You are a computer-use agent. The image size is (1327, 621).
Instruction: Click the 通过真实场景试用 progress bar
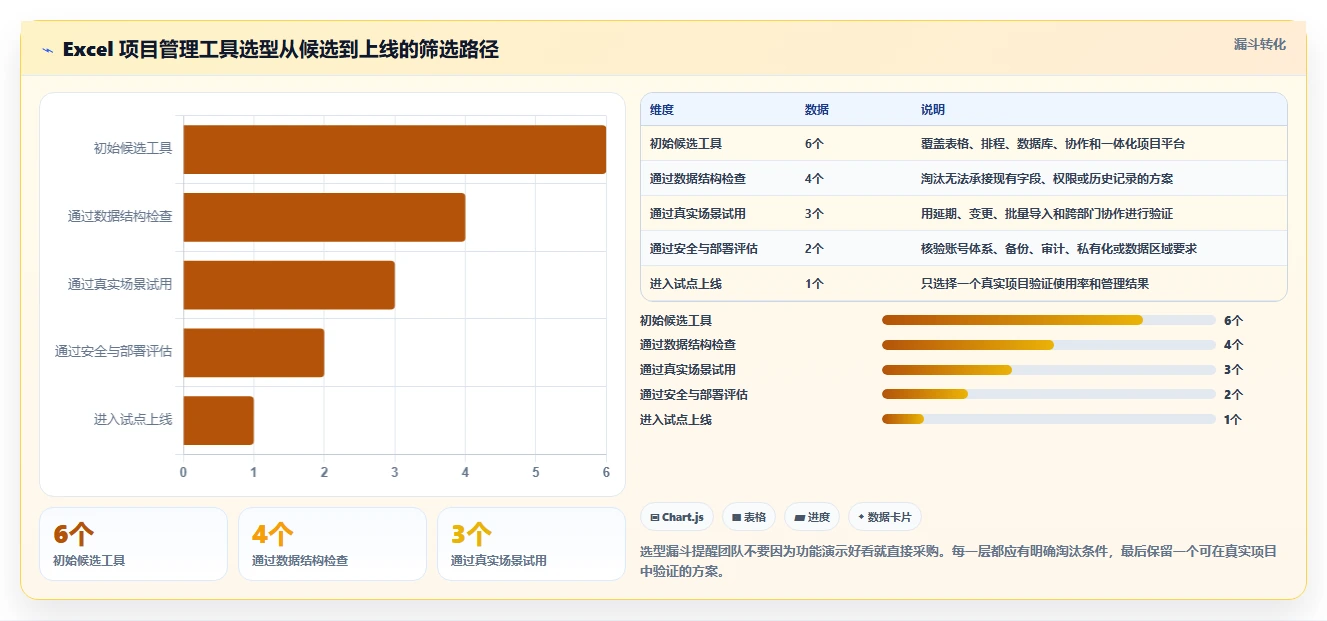click(1048, 370)
